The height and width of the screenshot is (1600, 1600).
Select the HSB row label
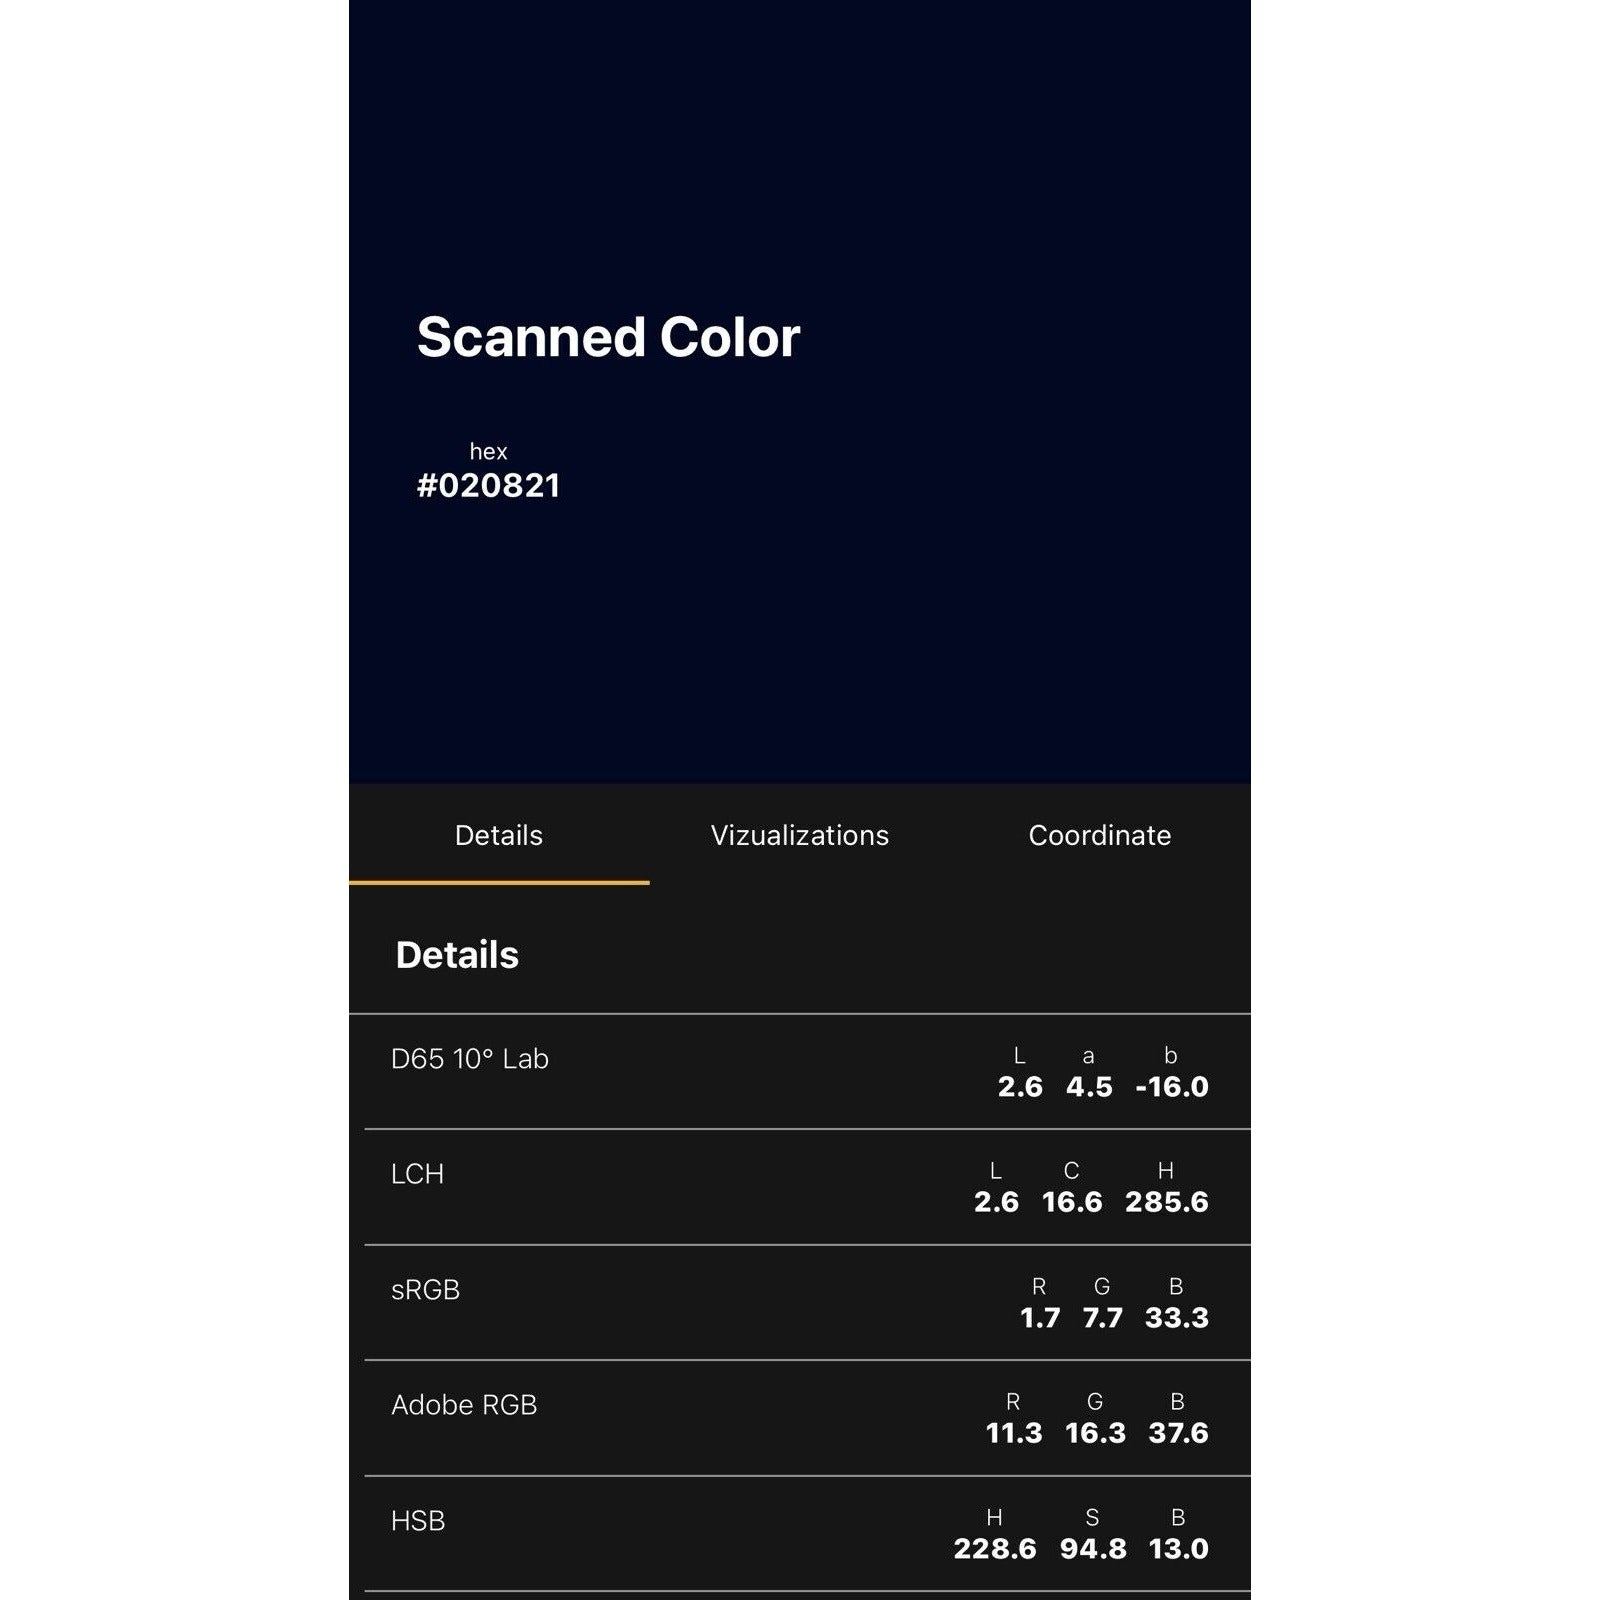(x=417, y=1521)
